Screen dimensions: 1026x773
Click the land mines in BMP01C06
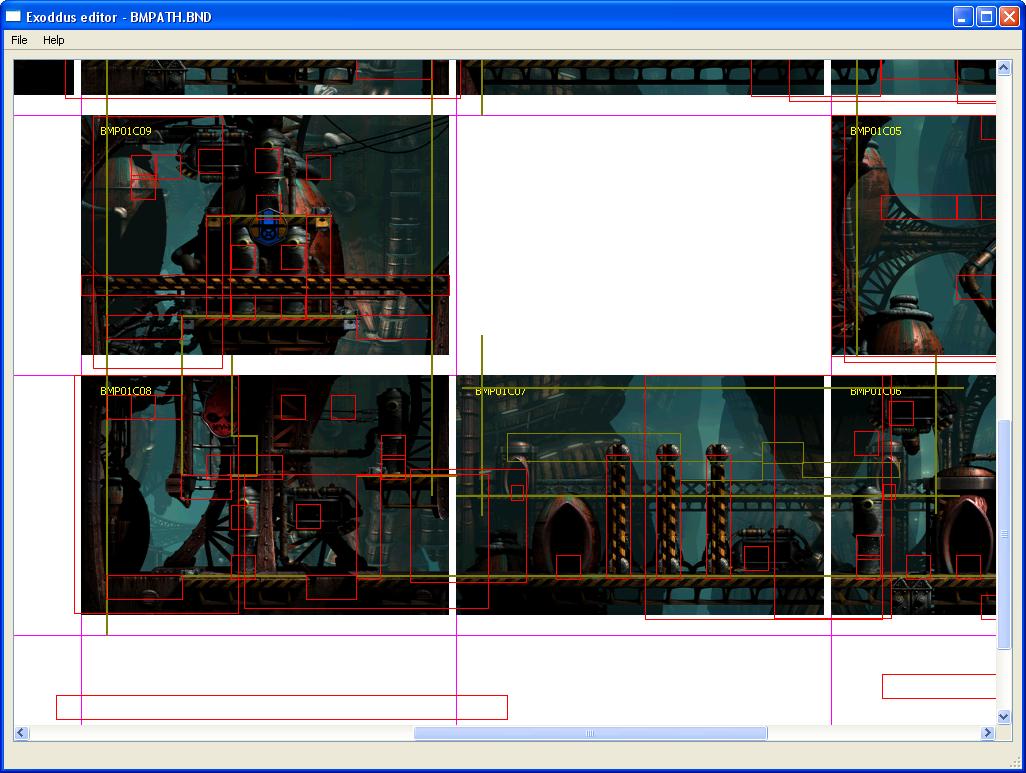point(912,595)
